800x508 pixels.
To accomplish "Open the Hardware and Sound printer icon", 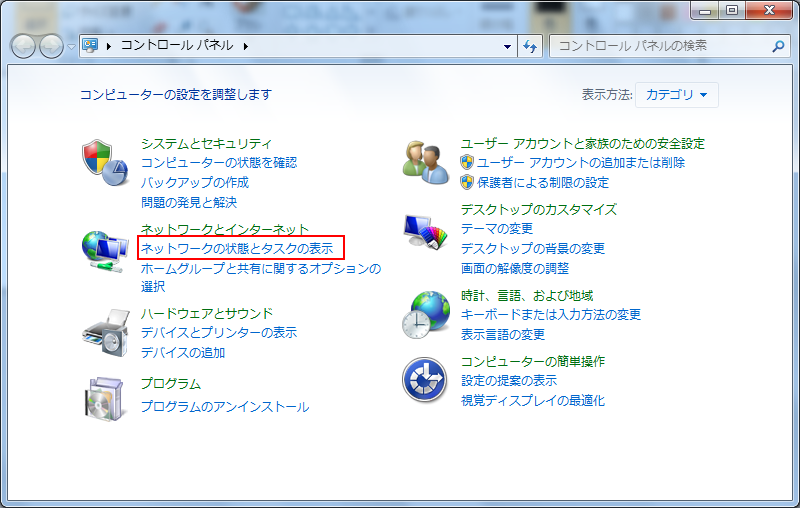I will pyautogui.click(x=106, y=333).
